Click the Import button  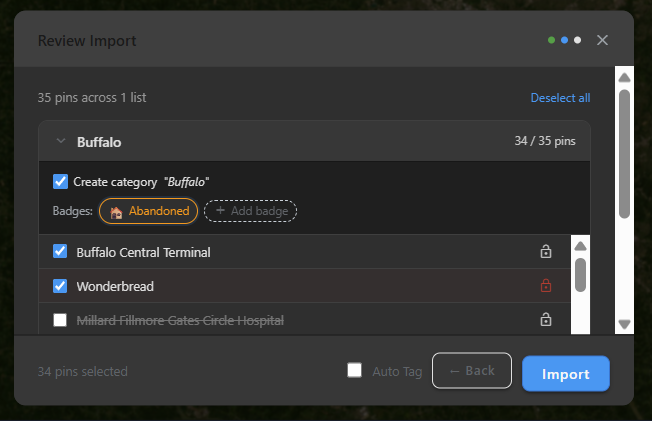(566, 374)
